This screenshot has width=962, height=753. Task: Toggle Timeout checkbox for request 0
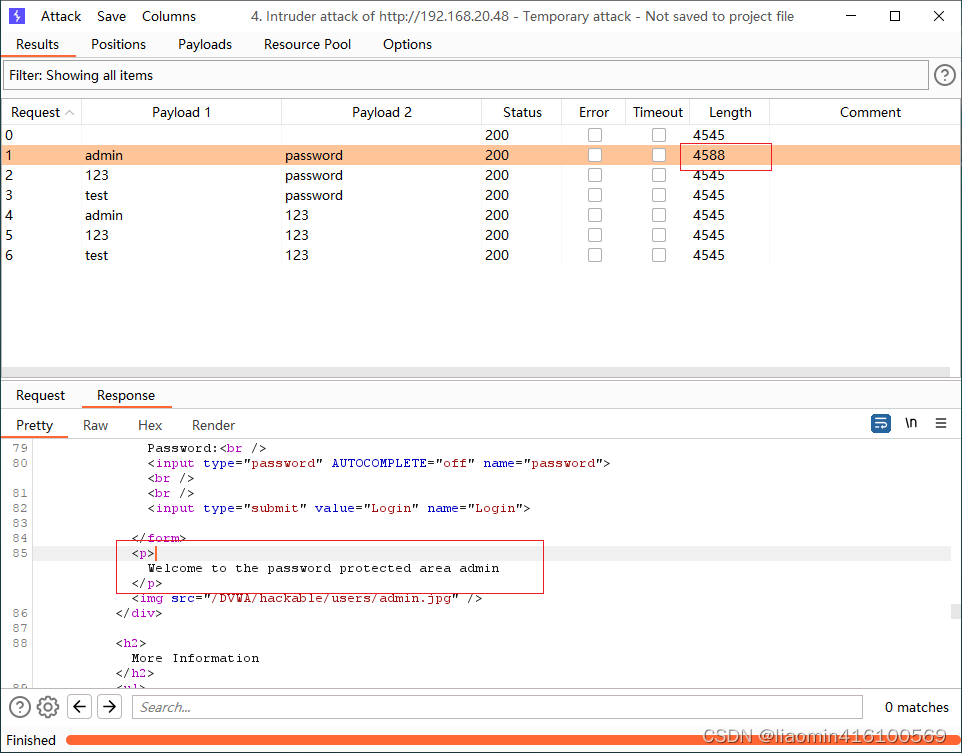(x=658, y=135)
